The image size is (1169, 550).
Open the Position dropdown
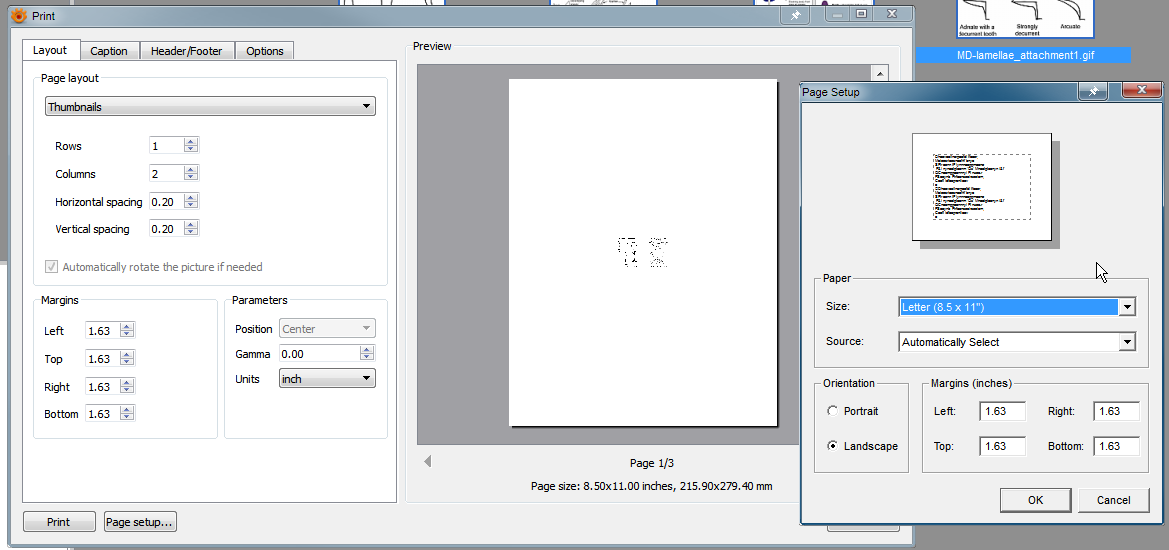point(327,329)
